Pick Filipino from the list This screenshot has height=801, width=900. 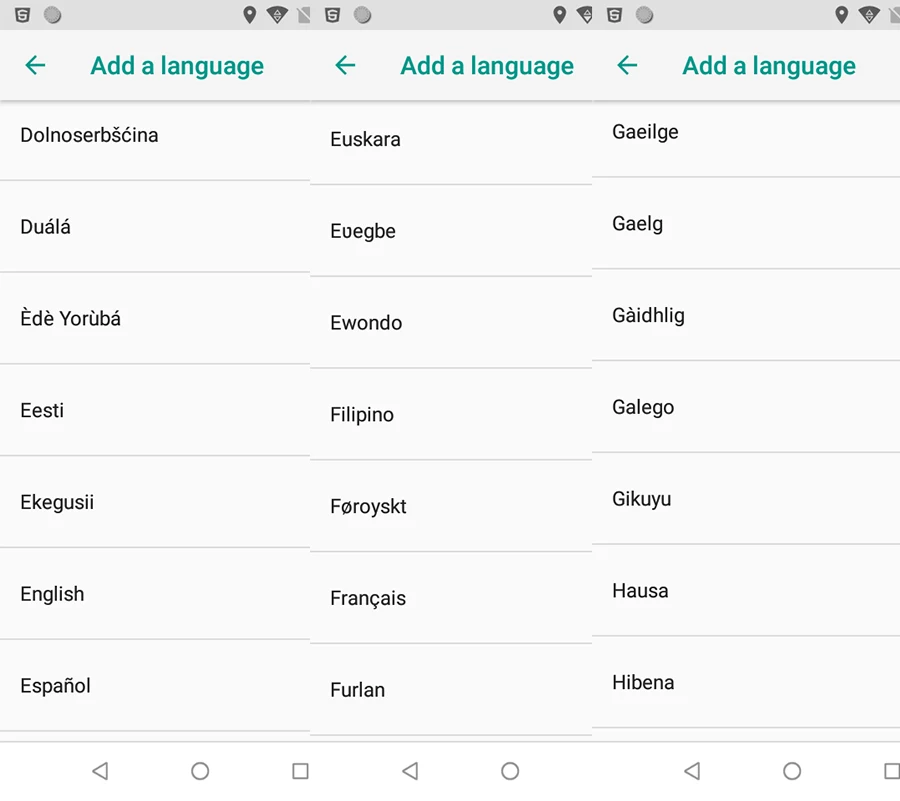451,414
